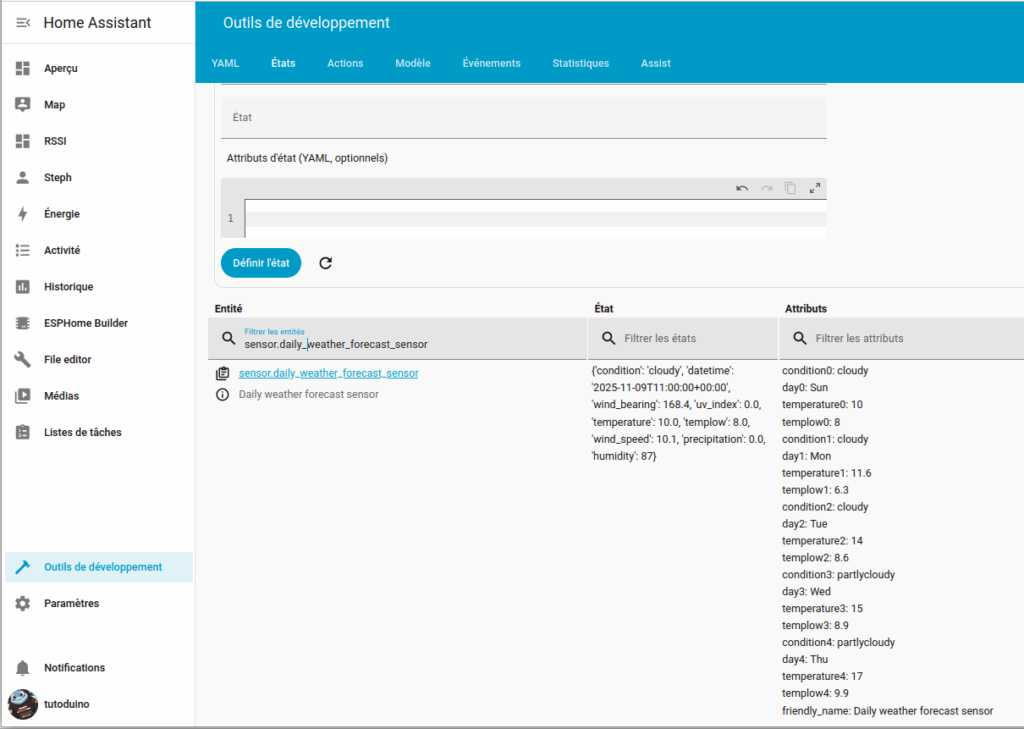Collapse the Home Assistant sidebar menu
This screenshot has width=1024, height=729.
tap(23, 22)
